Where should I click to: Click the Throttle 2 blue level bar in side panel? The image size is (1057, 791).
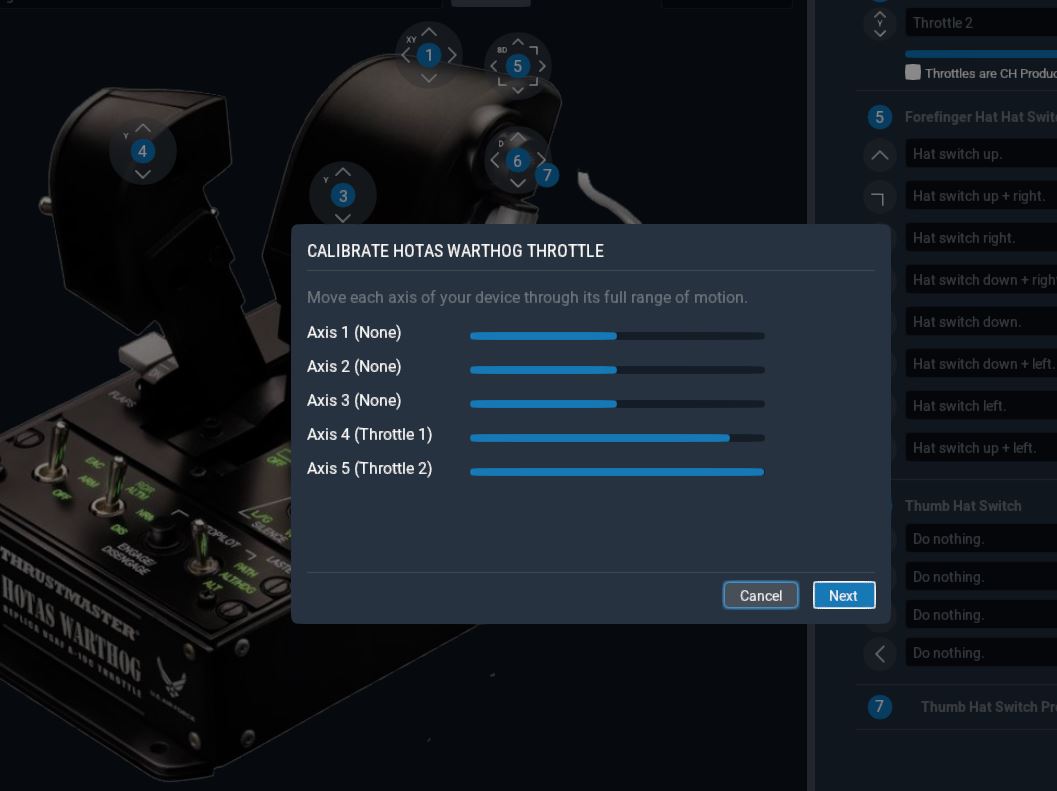tap(981, 54)
